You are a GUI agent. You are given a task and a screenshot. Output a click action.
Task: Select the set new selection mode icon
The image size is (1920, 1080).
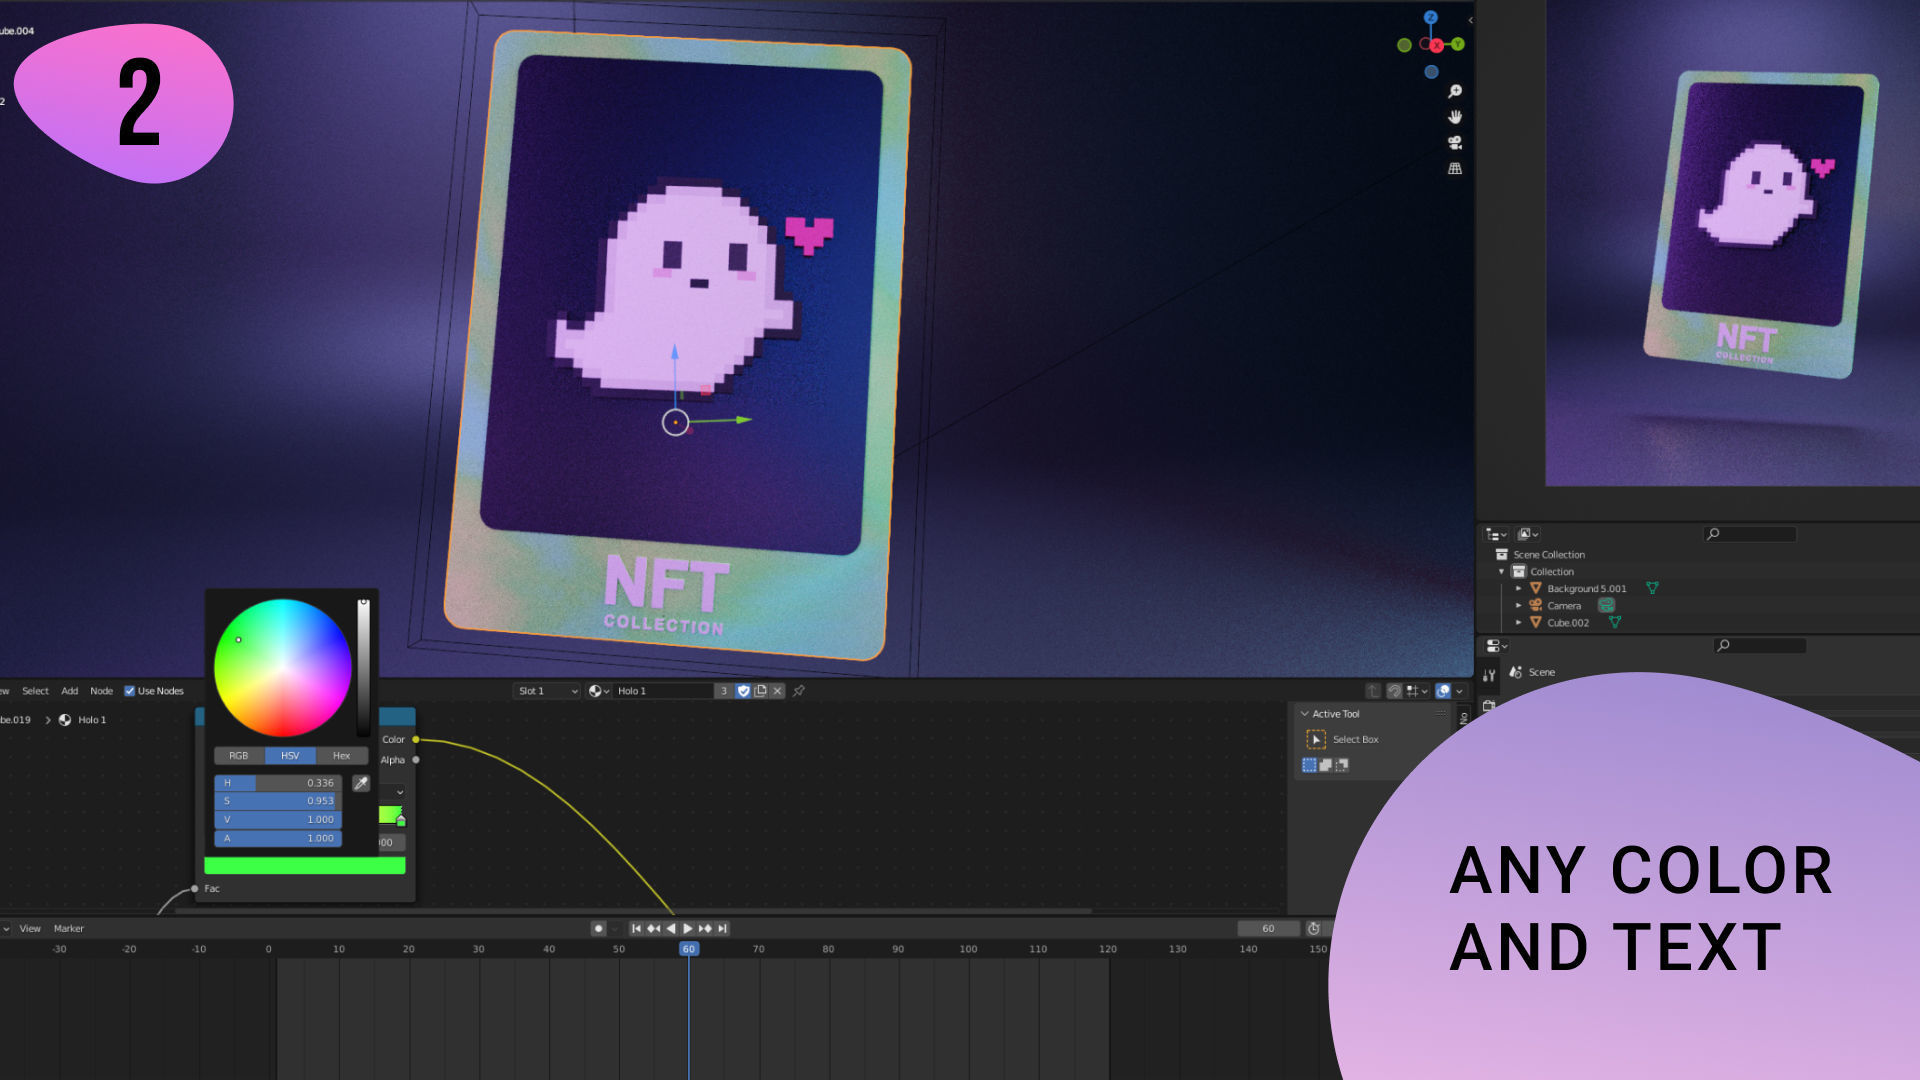pos(1309,765)
